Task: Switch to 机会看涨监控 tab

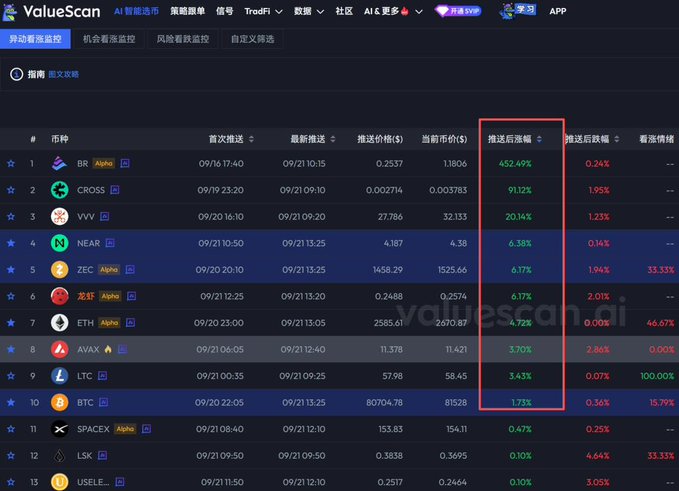Action: pos(109,39)
